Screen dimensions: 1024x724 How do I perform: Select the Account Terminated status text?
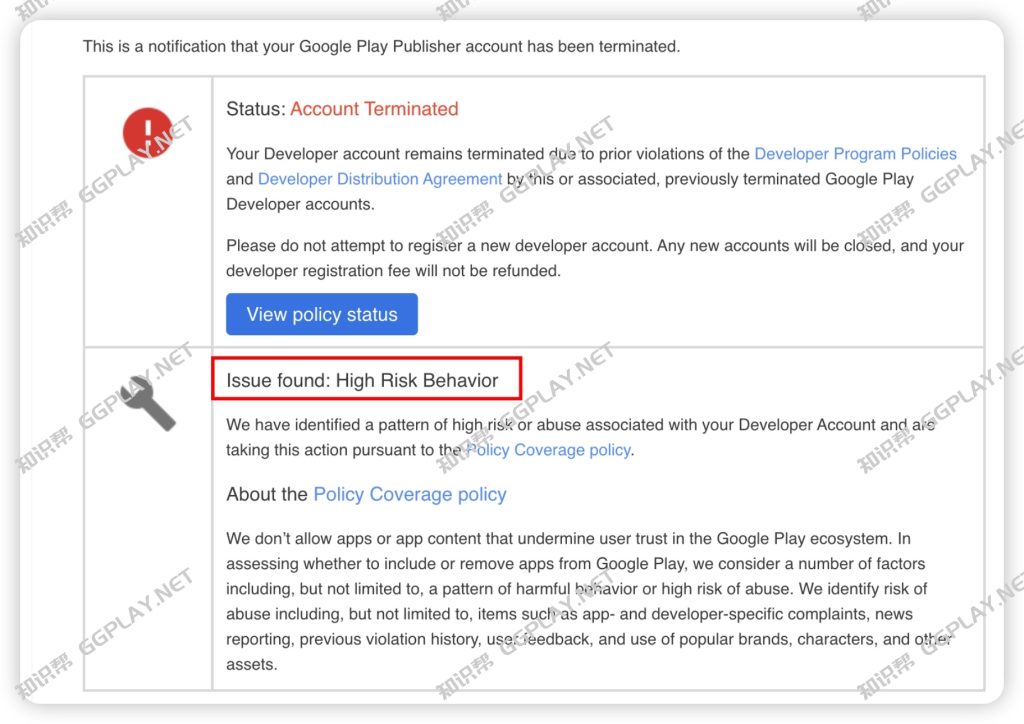coord(374,109)
